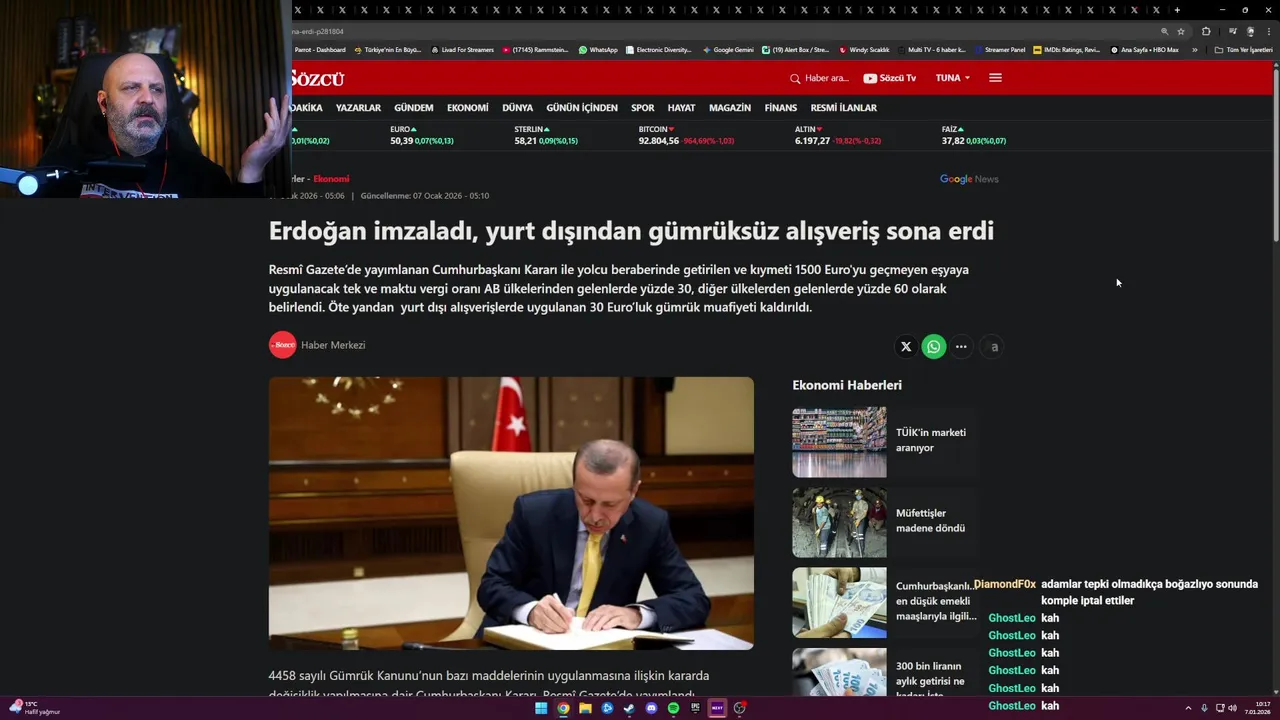
Task: Click the FAİZ rate ticker
Action: pyautogui.click(x=974, y=135)
